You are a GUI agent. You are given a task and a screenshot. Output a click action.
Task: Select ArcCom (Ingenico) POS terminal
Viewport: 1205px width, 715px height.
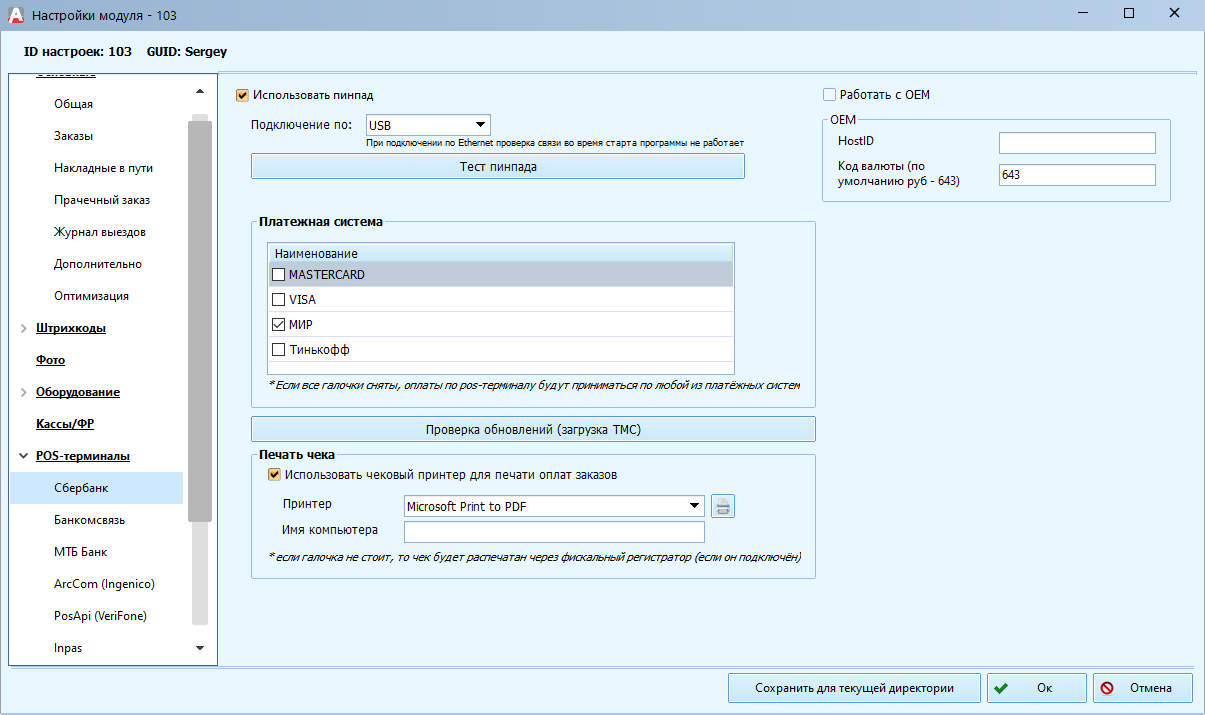click(104, 584)
